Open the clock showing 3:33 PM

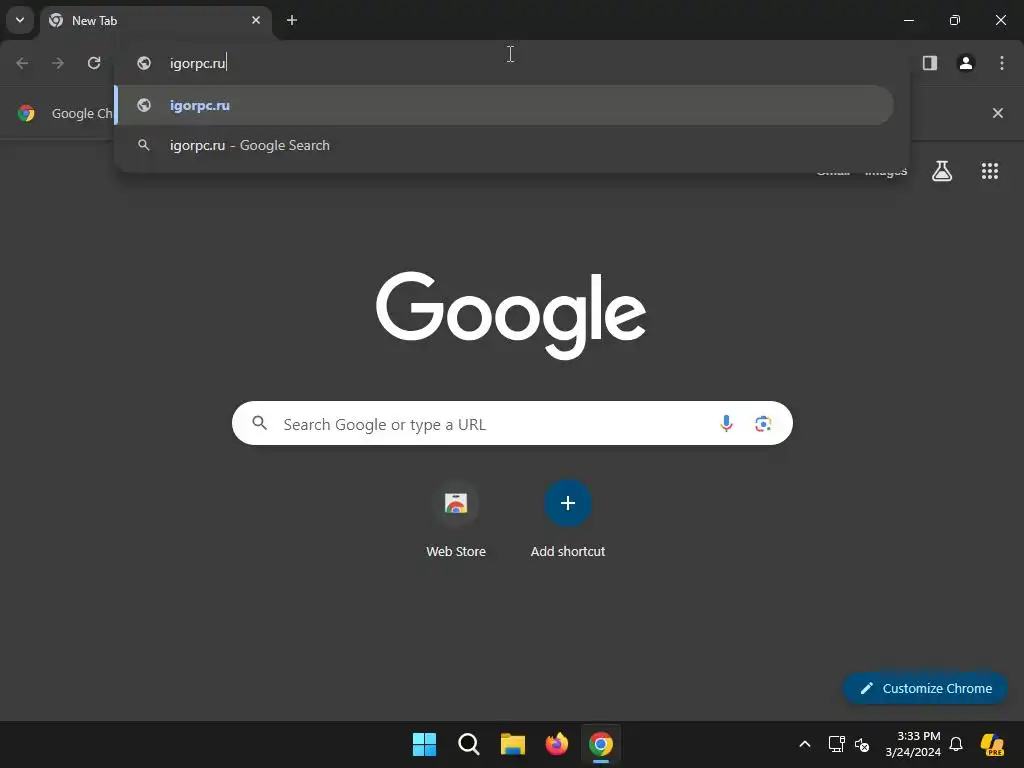tap(913, 744)
